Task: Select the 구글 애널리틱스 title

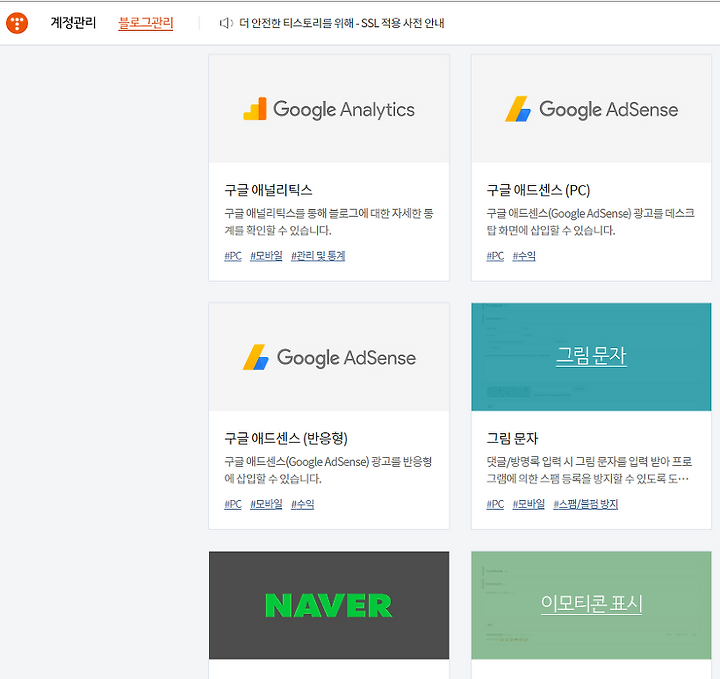Action: tap(268, 190)
